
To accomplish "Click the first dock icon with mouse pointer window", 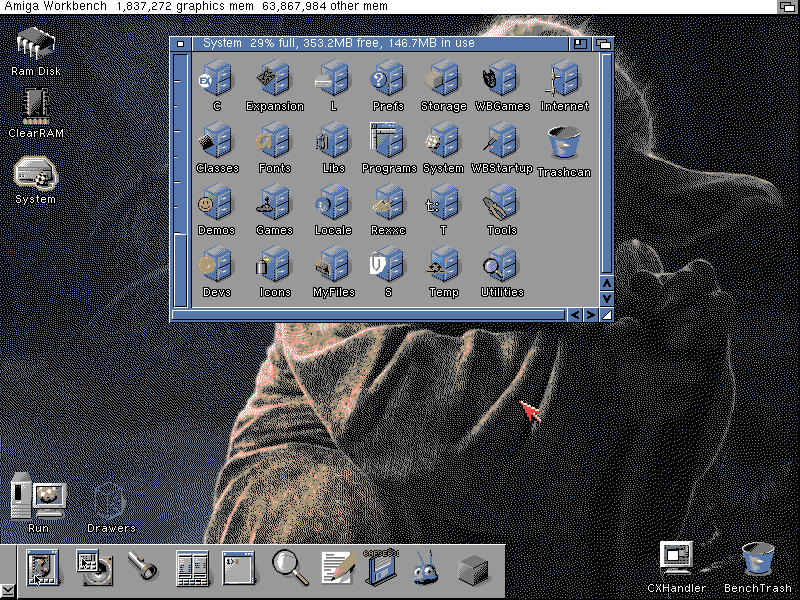I will tap(42, 567).
